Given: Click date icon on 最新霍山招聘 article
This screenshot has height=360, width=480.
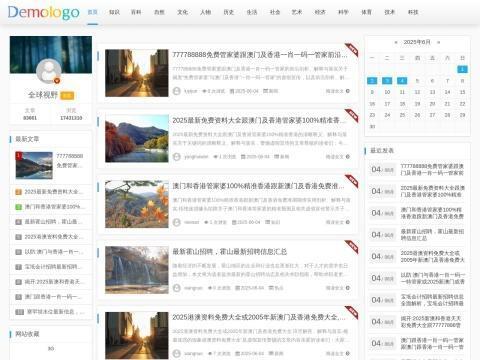Looking at the screenshot, I should click(237, 288).
